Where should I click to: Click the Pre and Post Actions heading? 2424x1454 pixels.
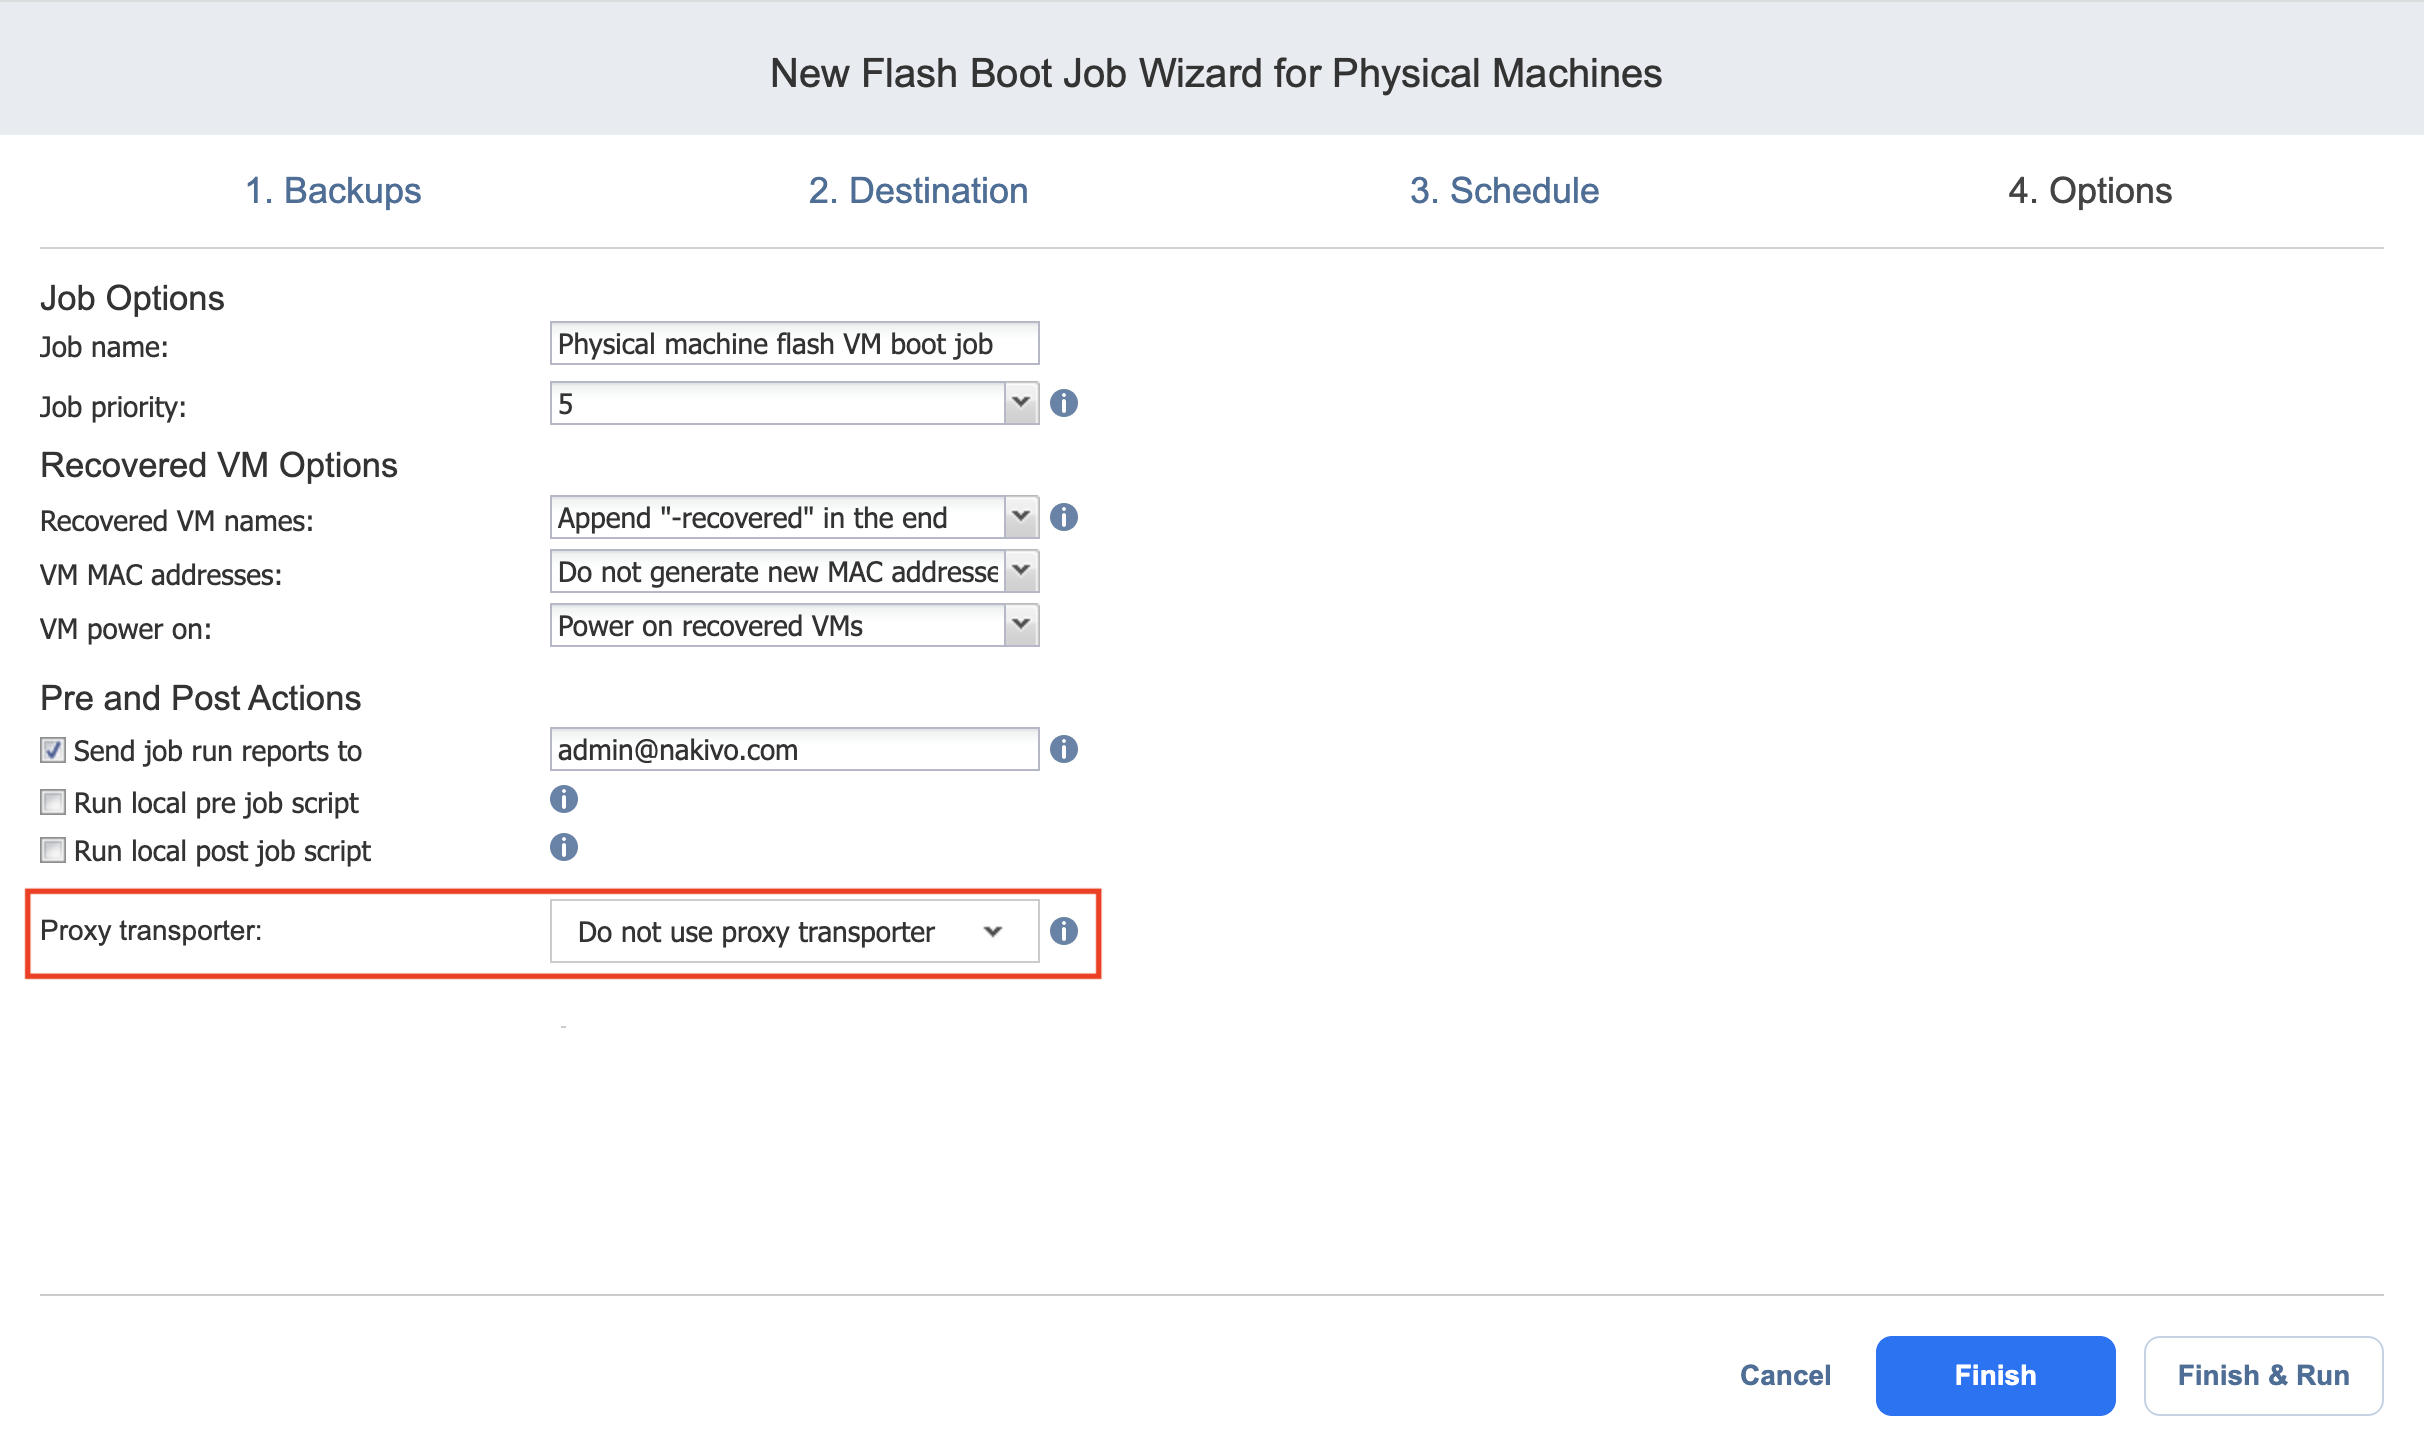[x=200, y=698]
